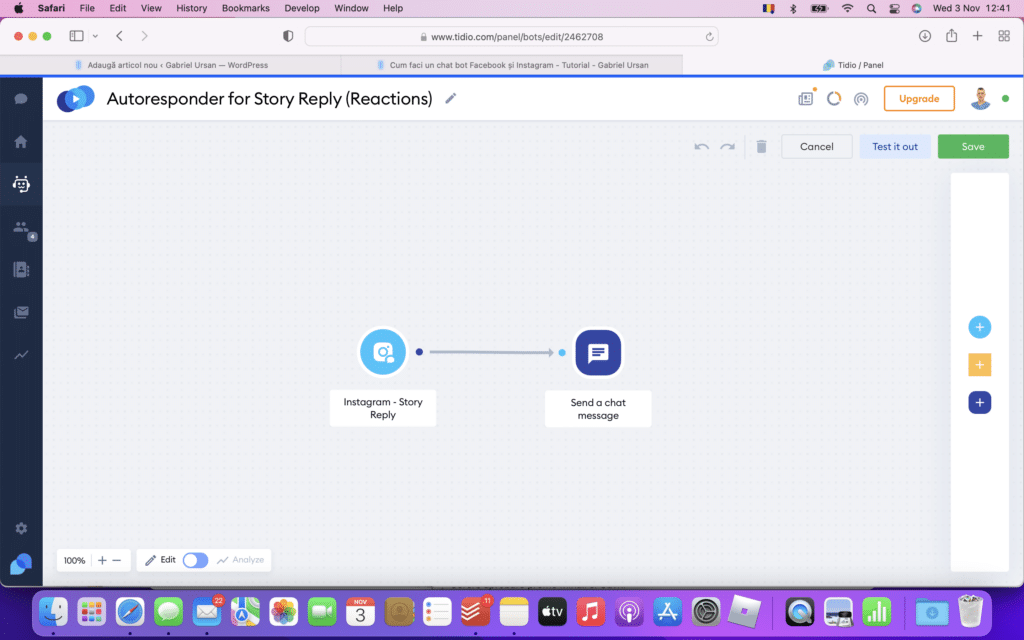This screenshot has height=640, width=1024.
Task: Open Spotlight search in menu bar
Action: pyautogui.click(x=871, y=8)
